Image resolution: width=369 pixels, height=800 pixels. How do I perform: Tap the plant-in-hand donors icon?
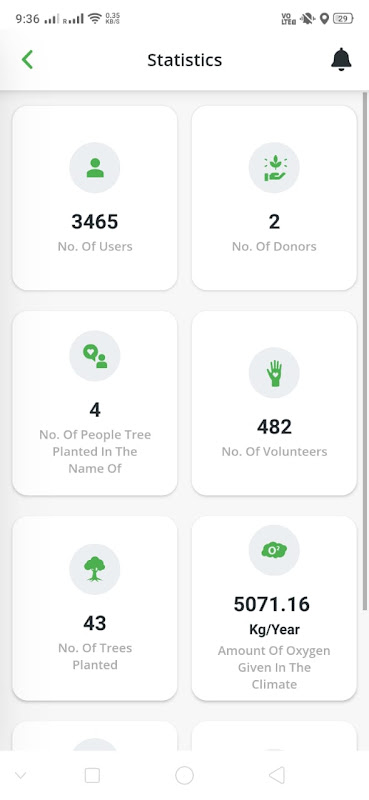click(x=274, y=167)
